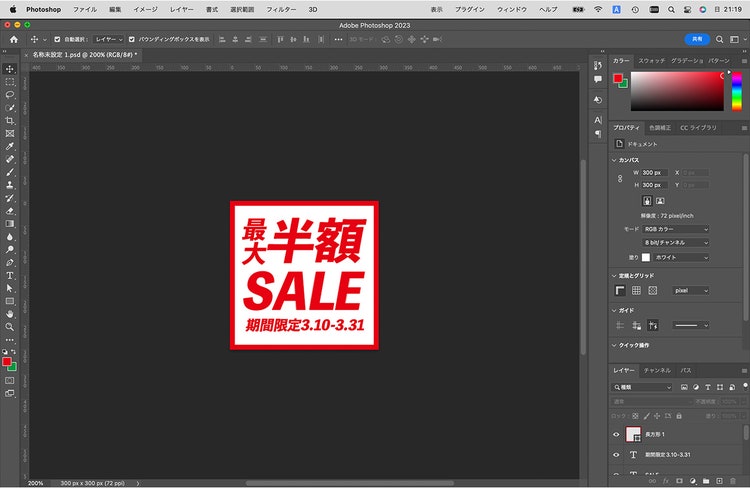
Task: Select the Move tool in the toolbox
Action: coord(10,69)
